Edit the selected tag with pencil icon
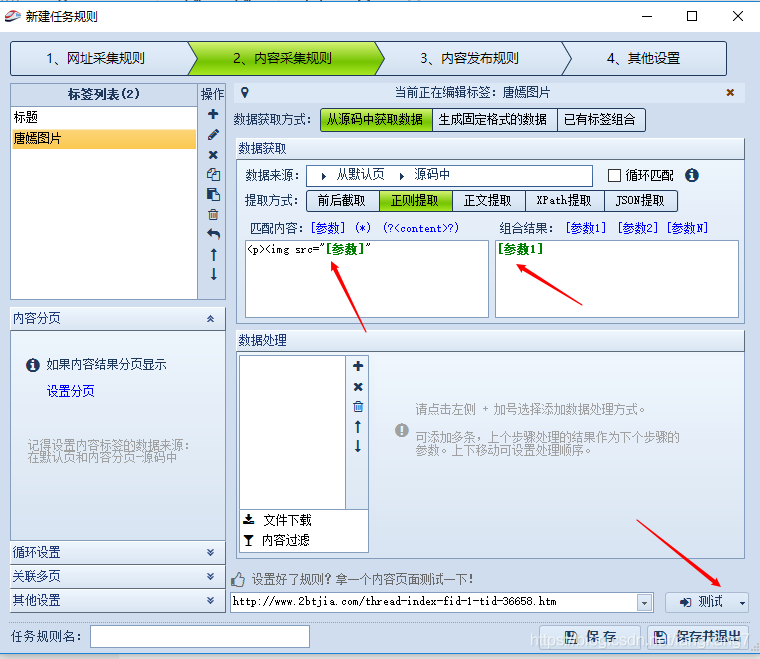This screenshot has width=760, height=659. [x=213, y=134]
